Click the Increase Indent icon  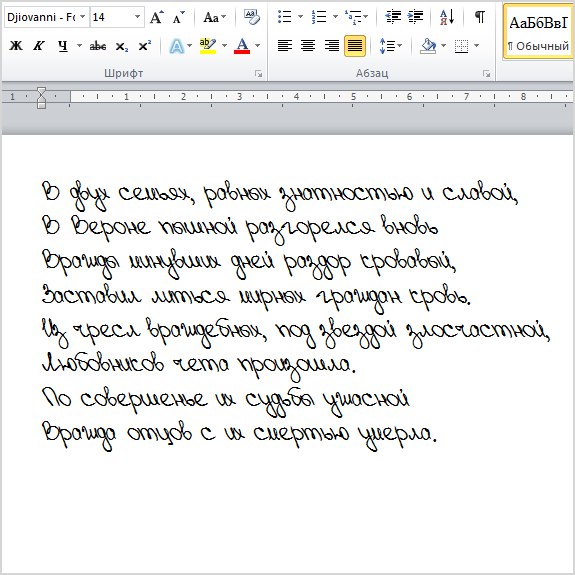415,17
